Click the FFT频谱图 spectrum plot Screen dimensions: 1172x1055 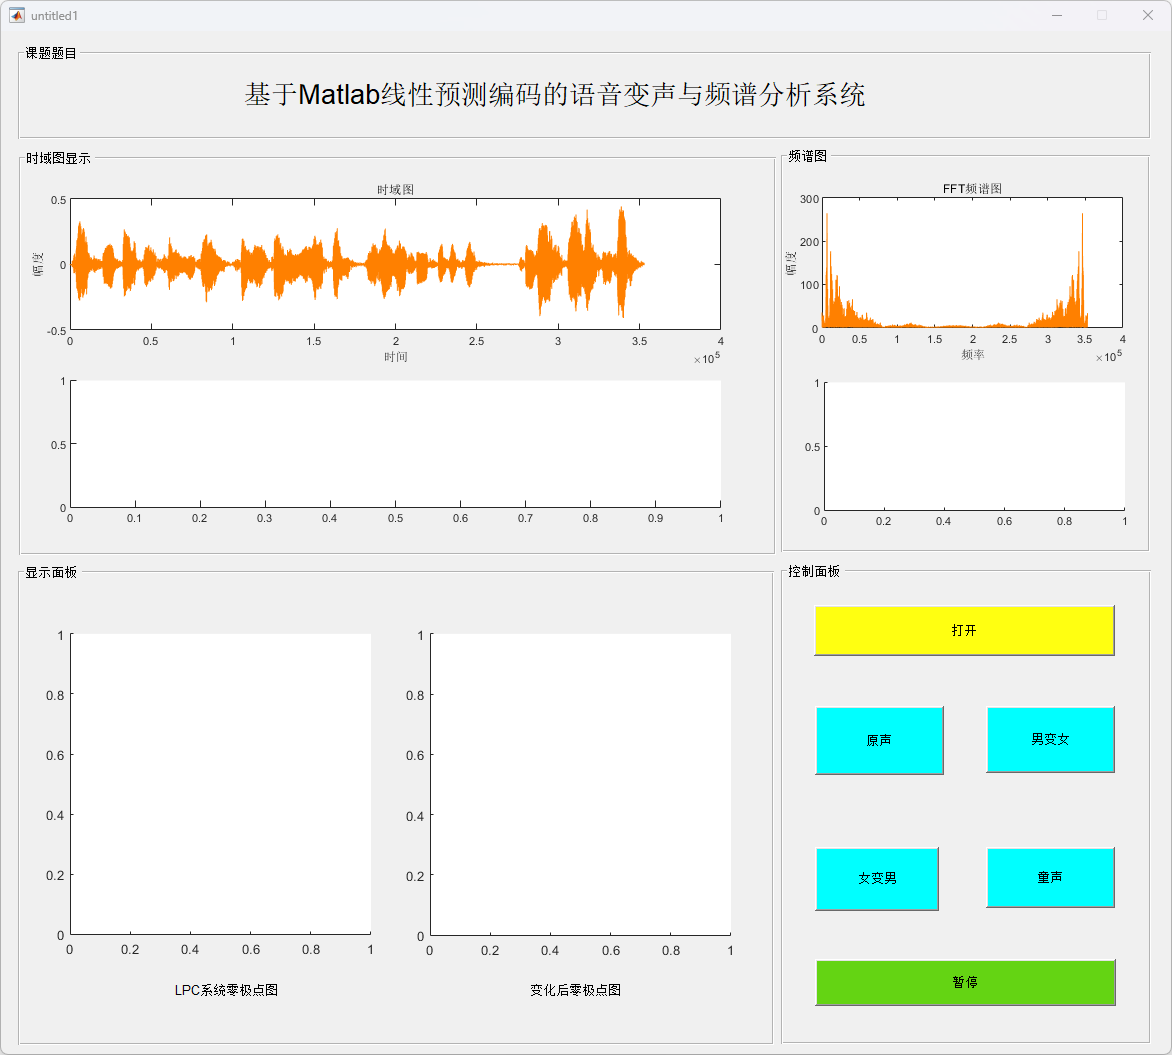pyautogui.click(x=971, y=264)
